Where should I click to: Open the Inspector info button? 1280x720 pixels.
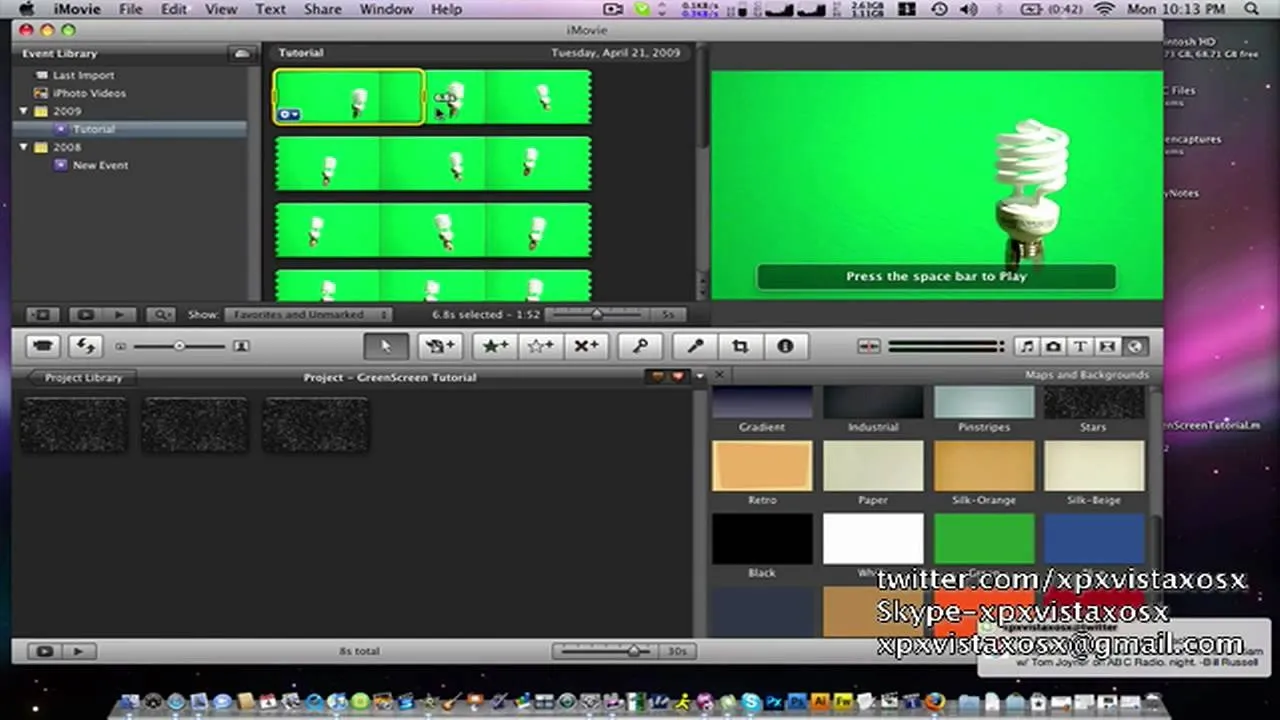tap(785, 346)
